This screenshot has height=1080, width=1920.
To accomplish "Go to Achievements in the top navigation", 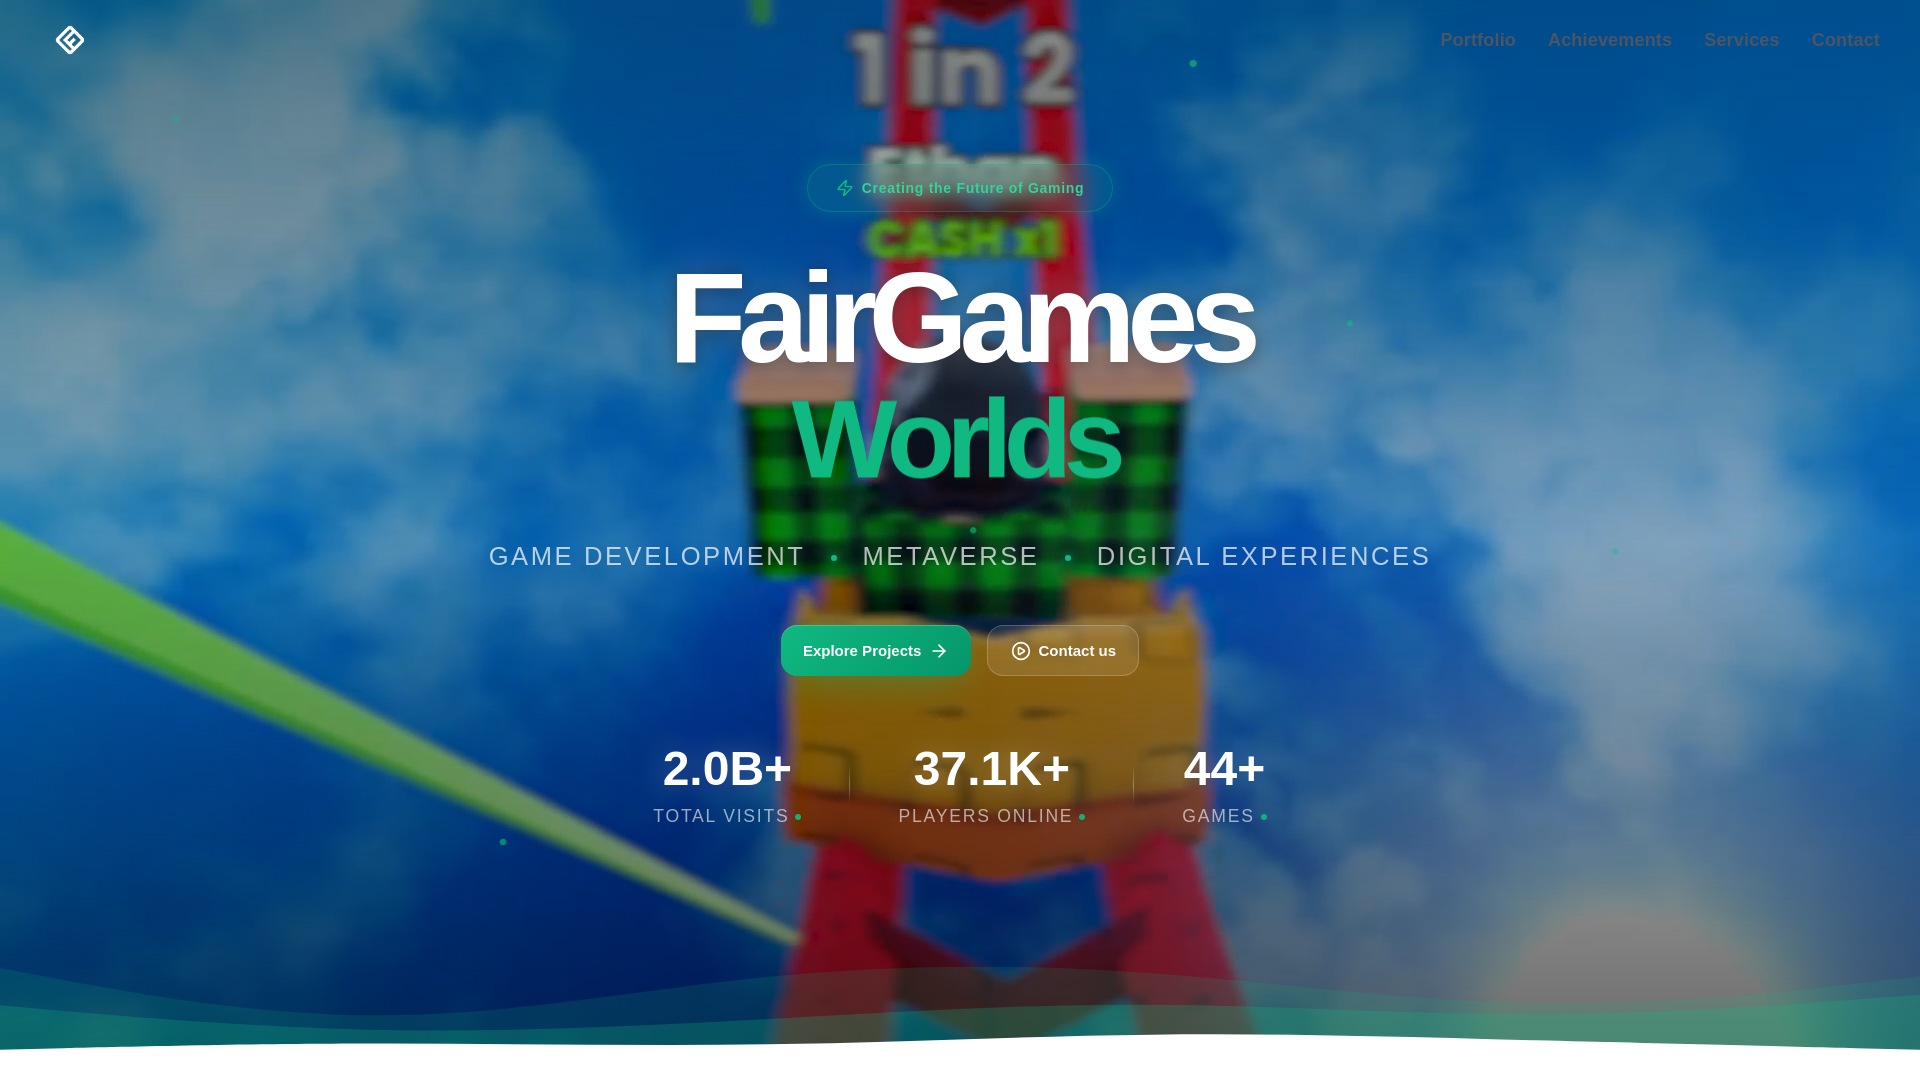I will pyautogui.click(x=1609, y=40).
